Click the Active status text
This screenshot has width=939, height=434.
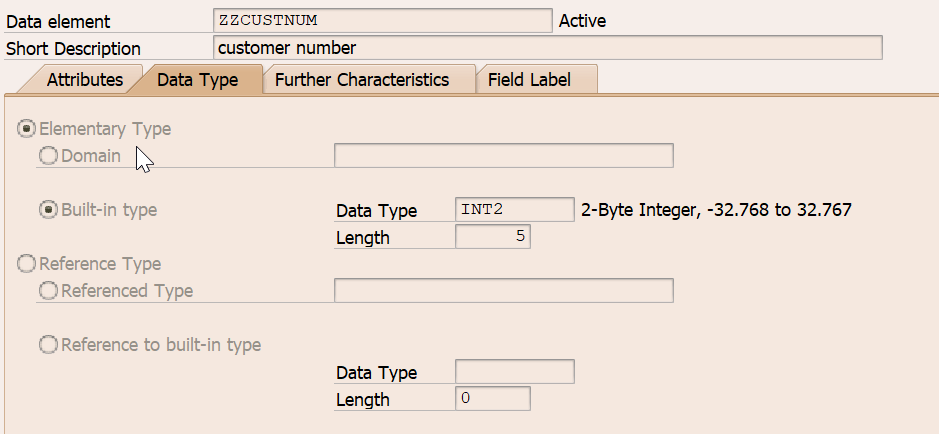pyautogui.click(x=582, y=21)
